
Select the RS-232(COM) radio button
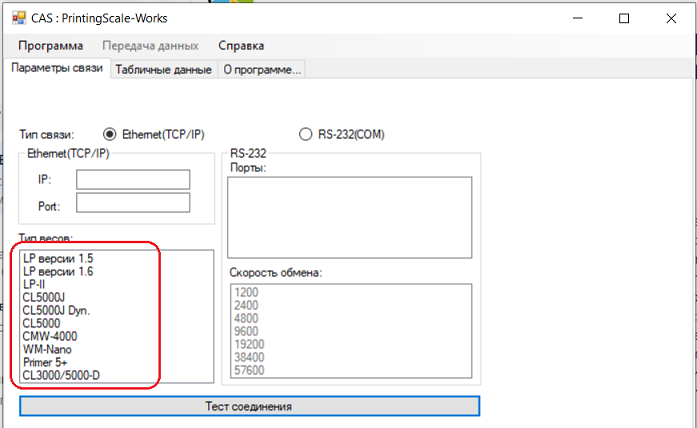(x=306, y=134)
